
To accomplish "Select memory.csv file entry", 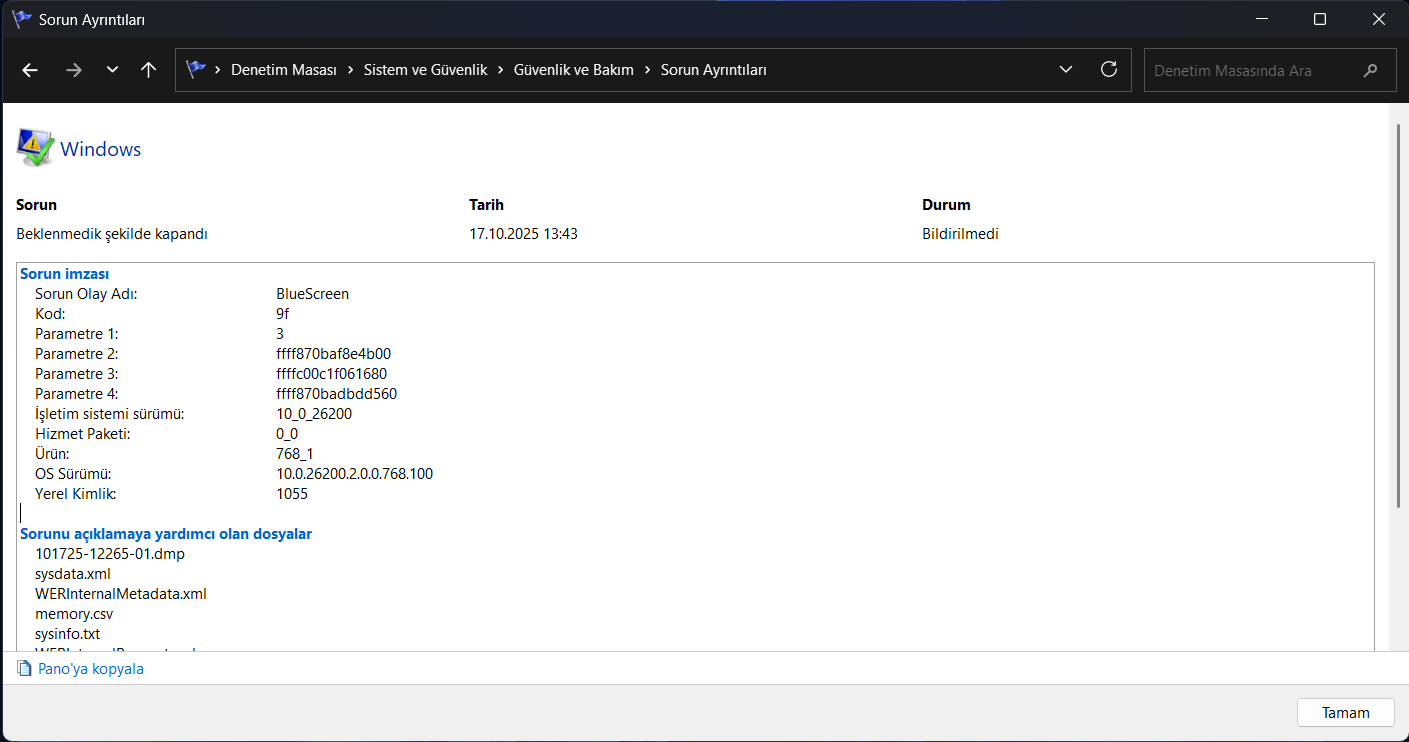I will coord(74,614).
